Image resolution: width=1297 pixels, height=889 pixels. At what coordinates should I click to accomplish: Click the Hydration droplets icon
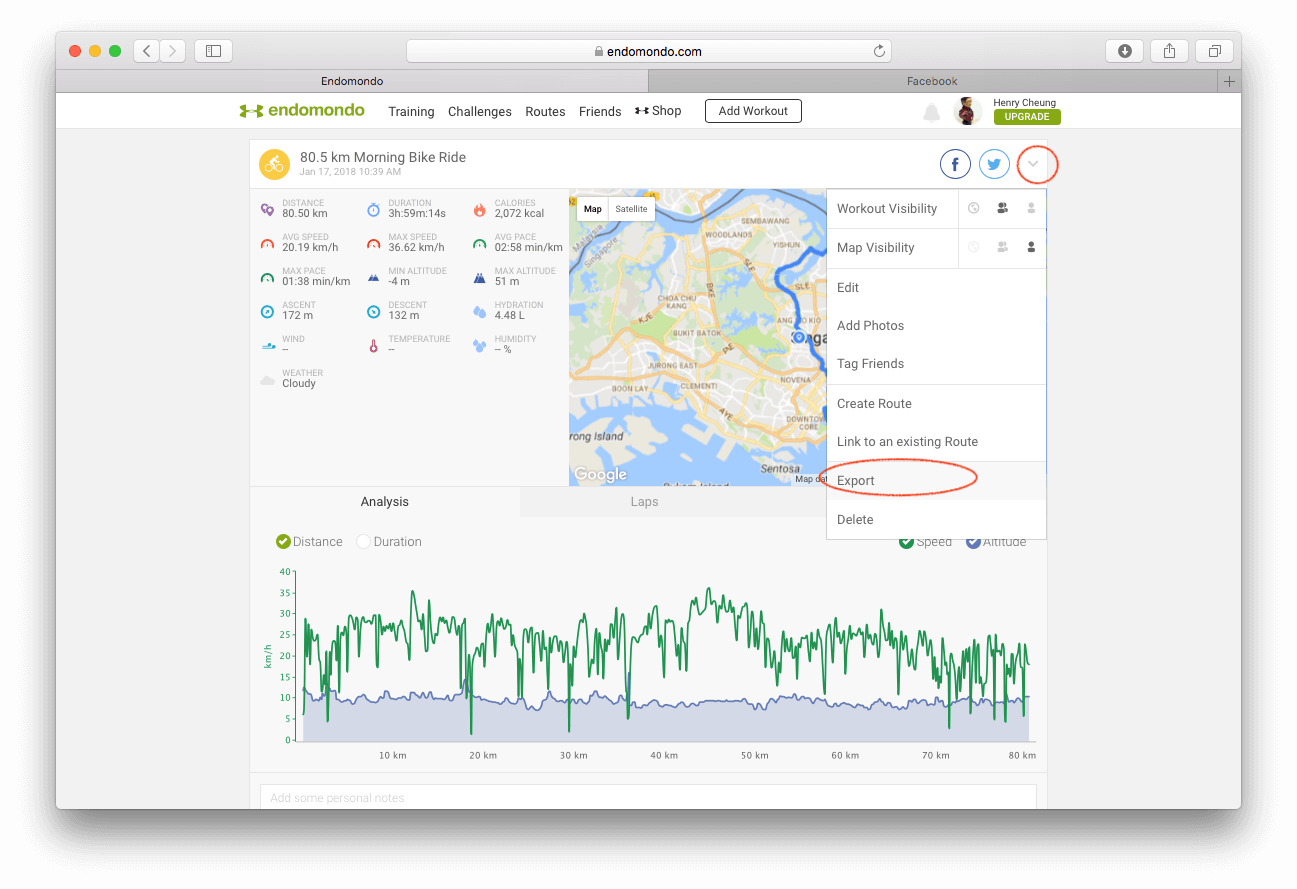click(x=479, y=312)
